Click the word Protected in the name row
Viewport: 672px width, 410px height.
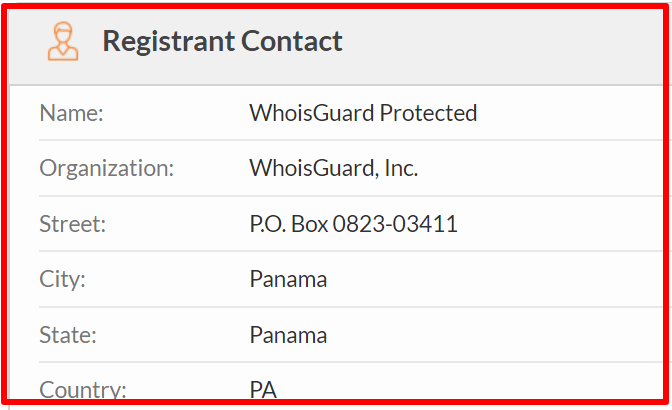429,113
